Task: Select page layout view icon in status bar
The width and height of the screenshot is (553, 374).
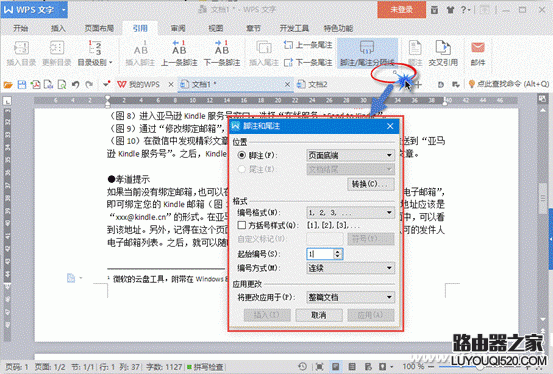Action: [x=335, y=367]
